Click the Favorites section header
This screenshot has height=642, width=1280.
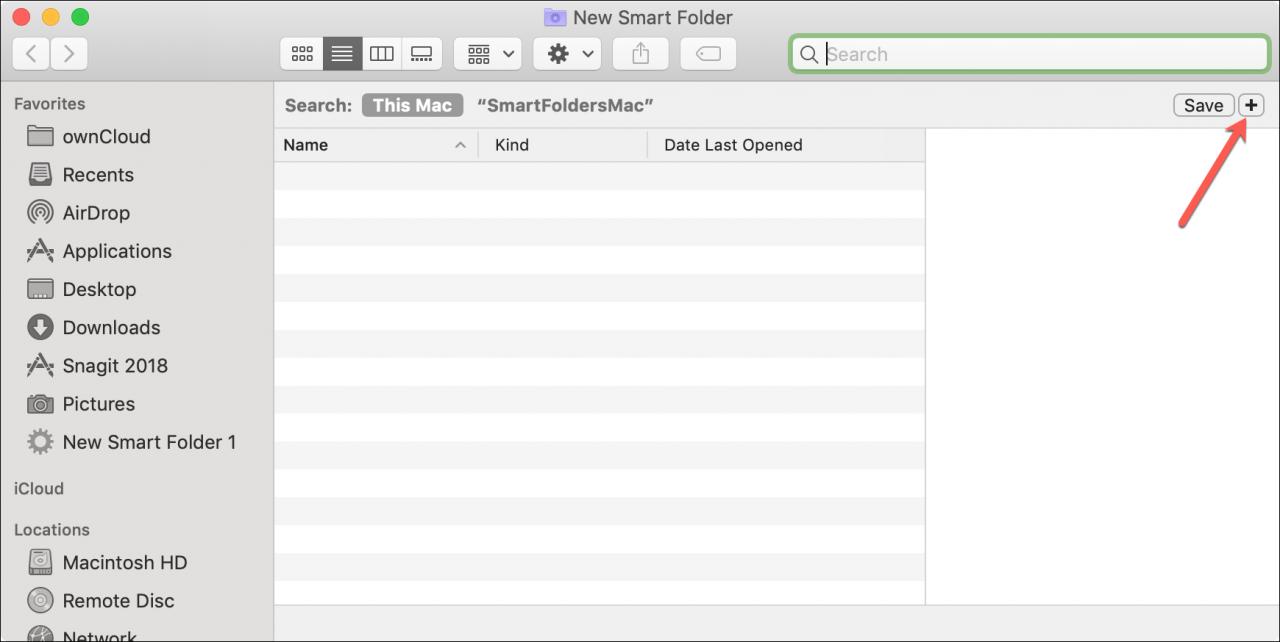49,104
